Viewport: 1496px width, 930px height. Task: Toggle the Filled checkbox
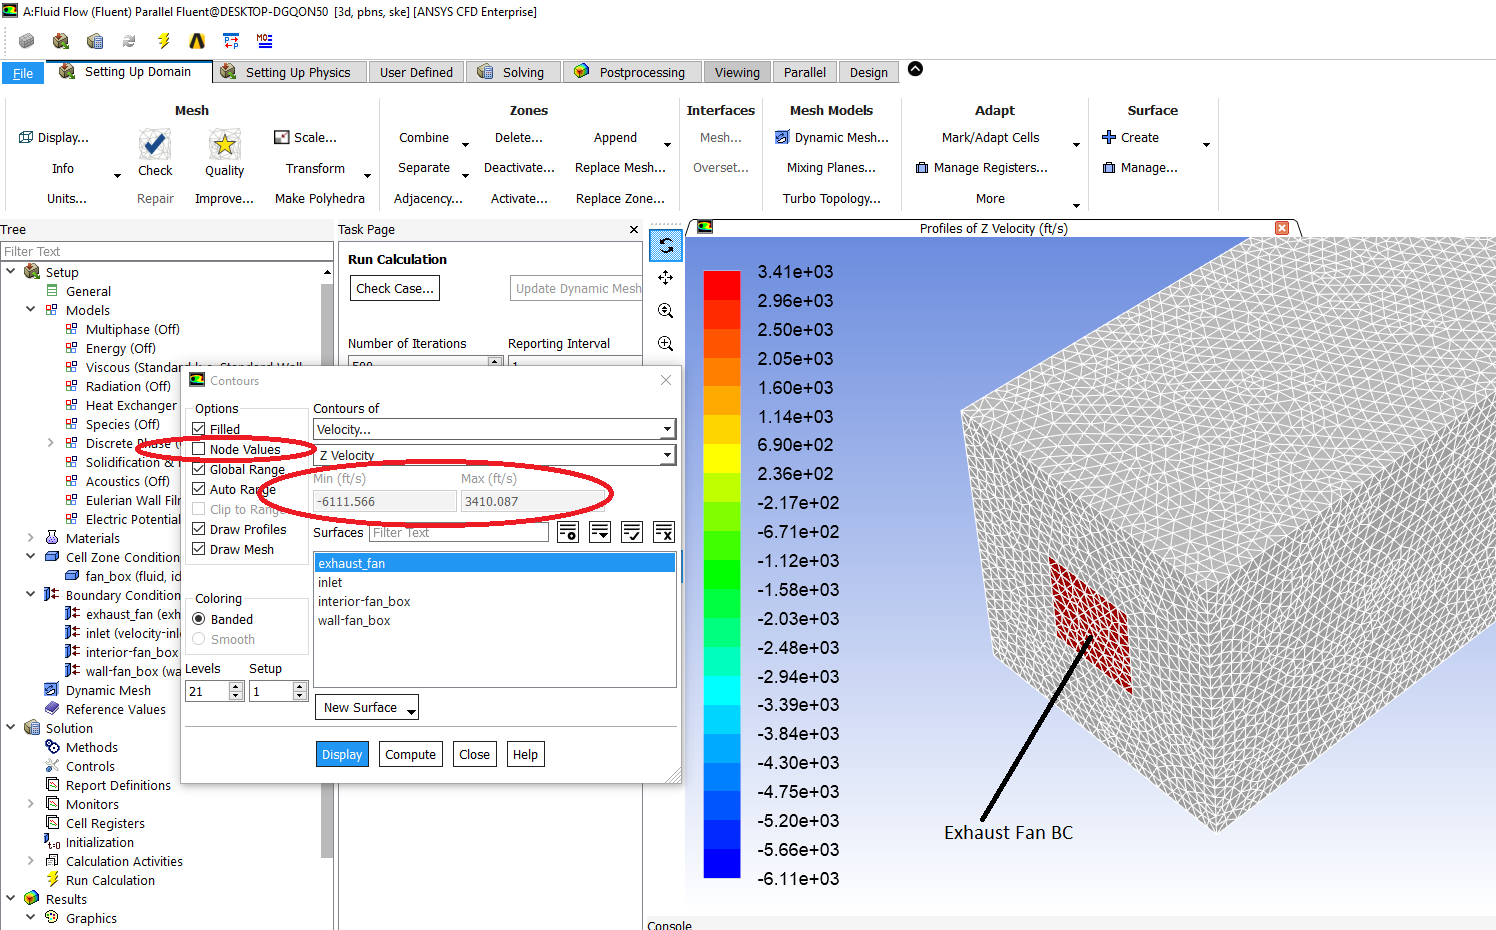click(199, 429)
